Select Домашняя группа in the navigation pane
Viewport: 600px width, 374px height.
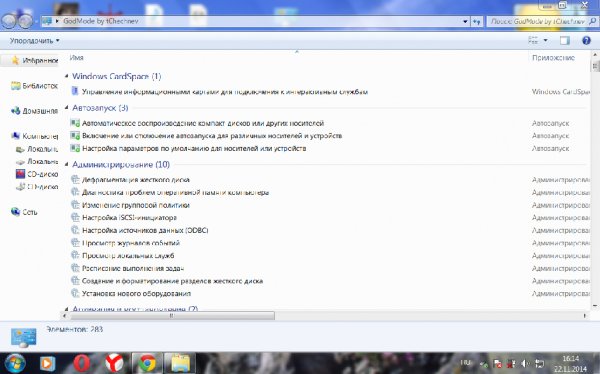click(35, 111)
